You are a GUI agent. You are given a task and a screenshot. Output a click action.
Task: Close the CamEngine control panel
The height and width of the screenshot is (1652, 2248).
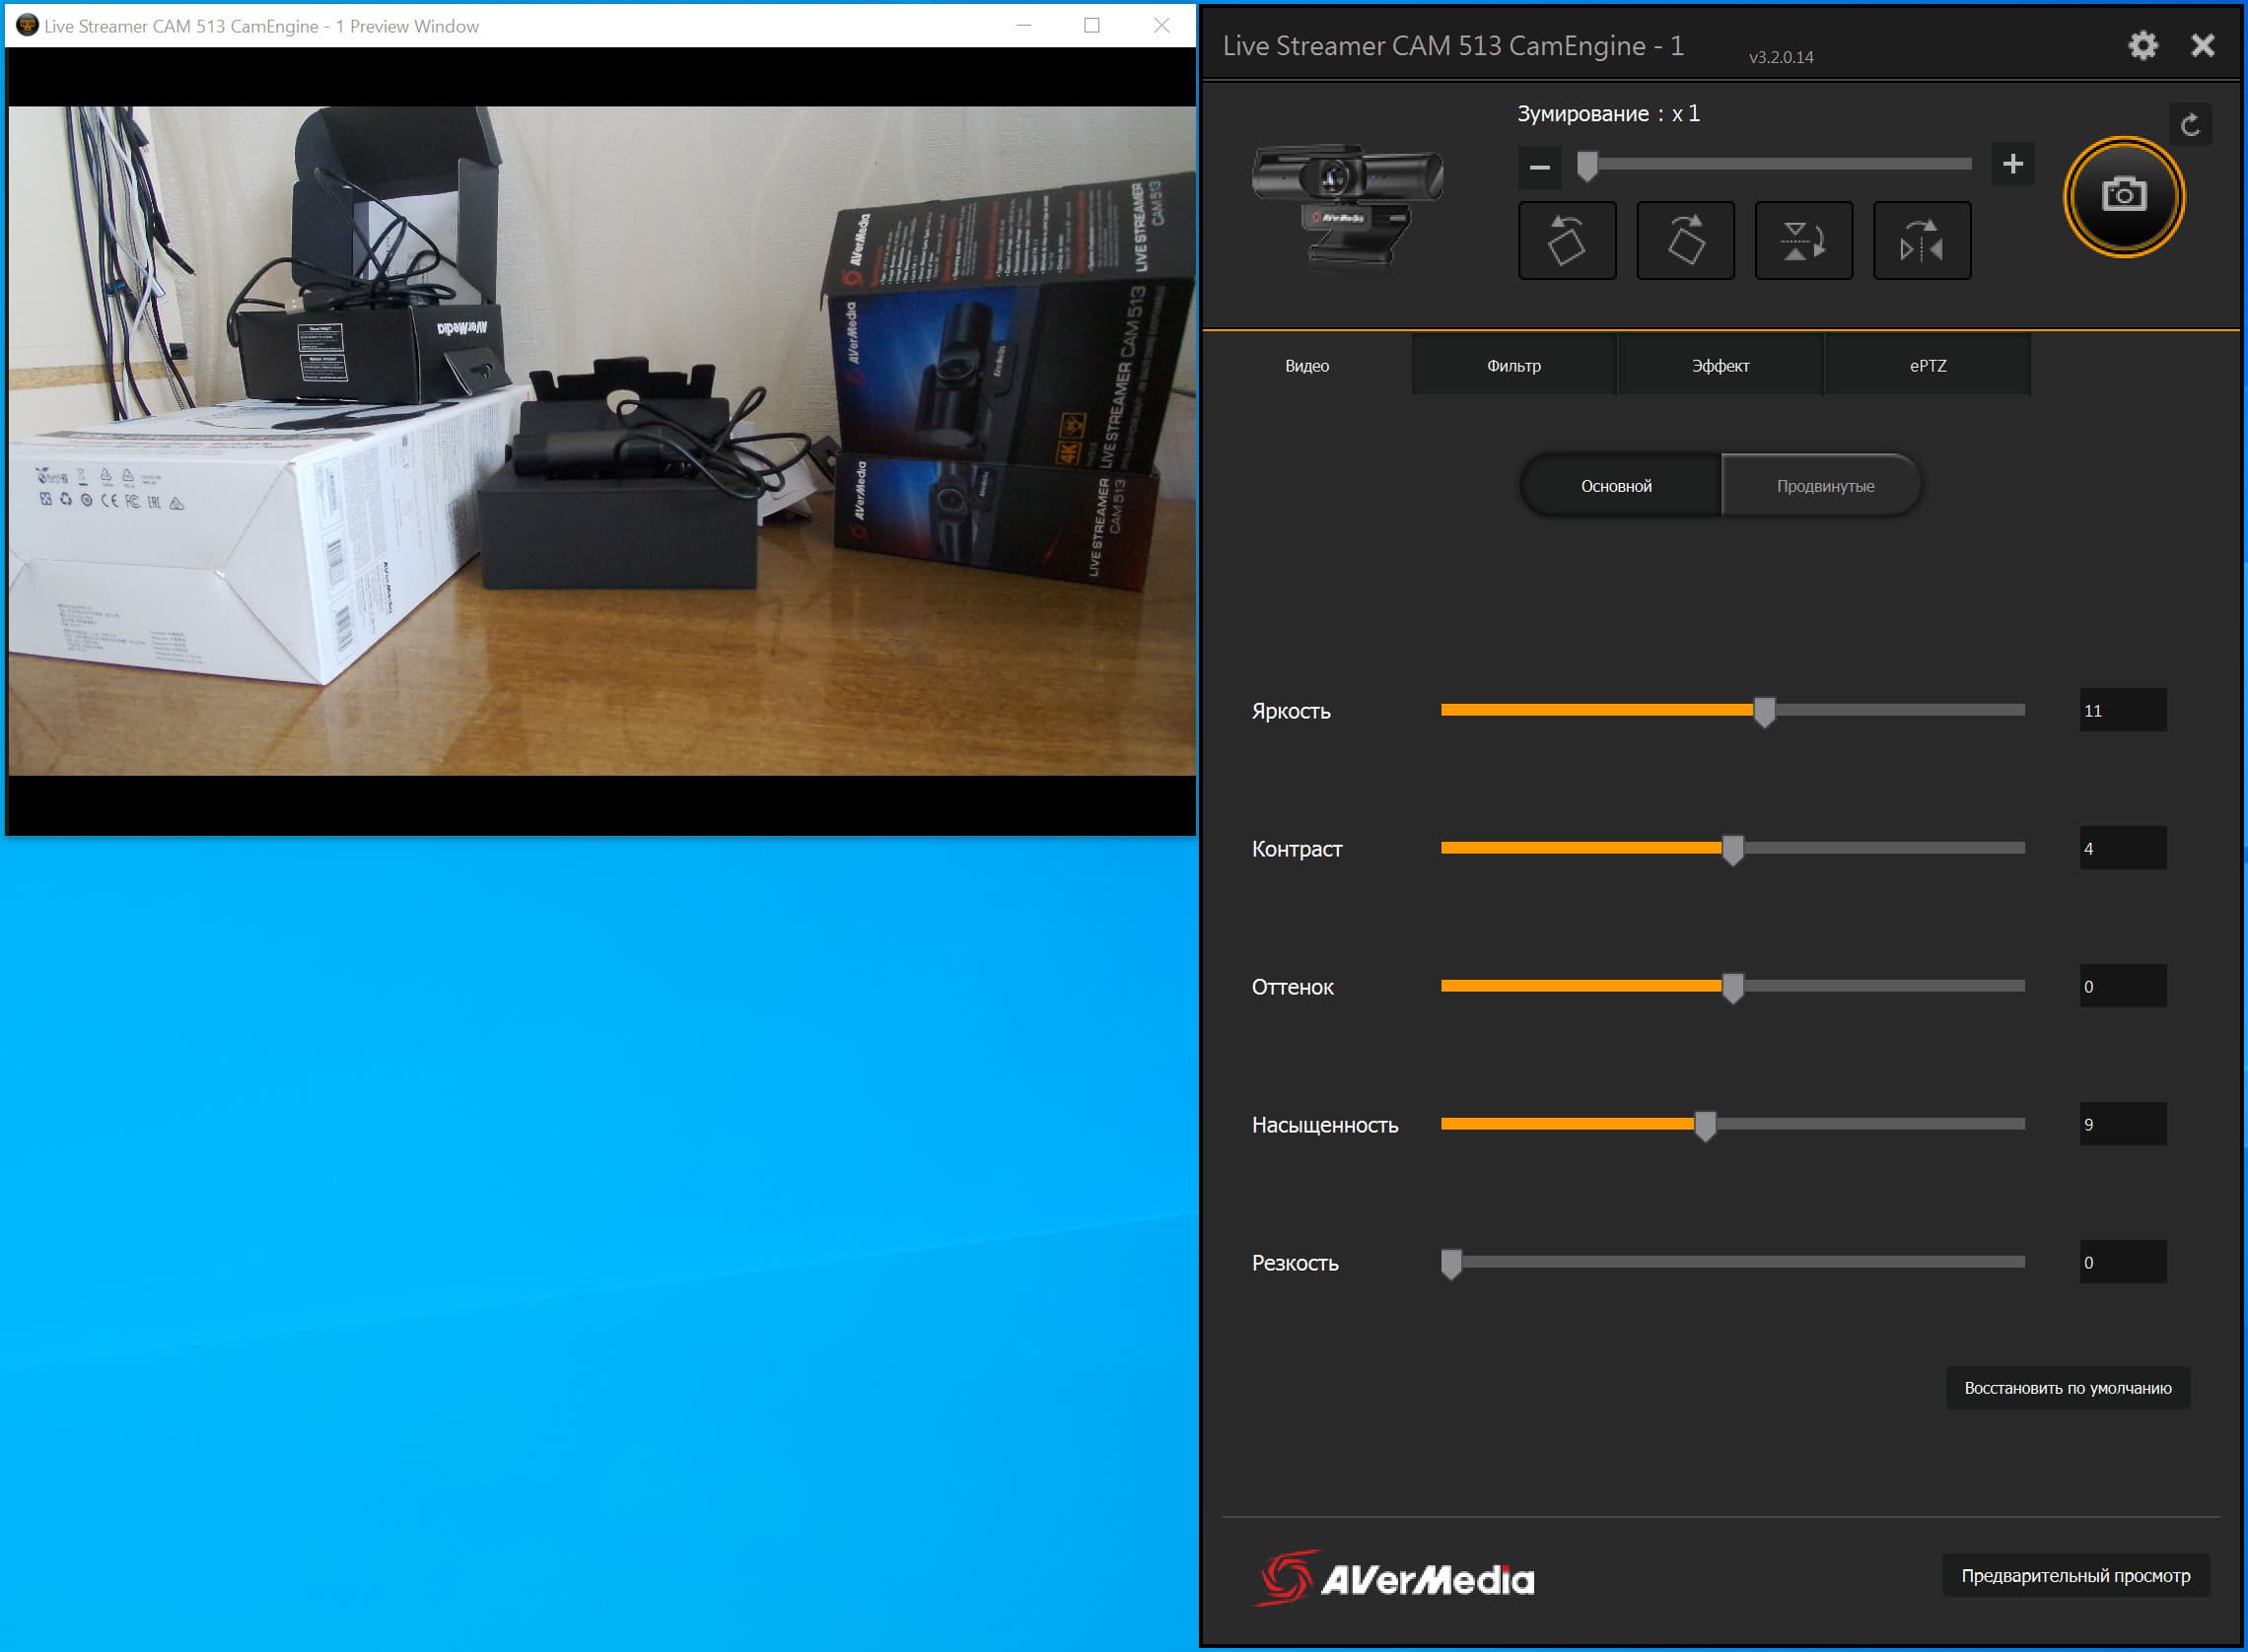click(2202, 45)
